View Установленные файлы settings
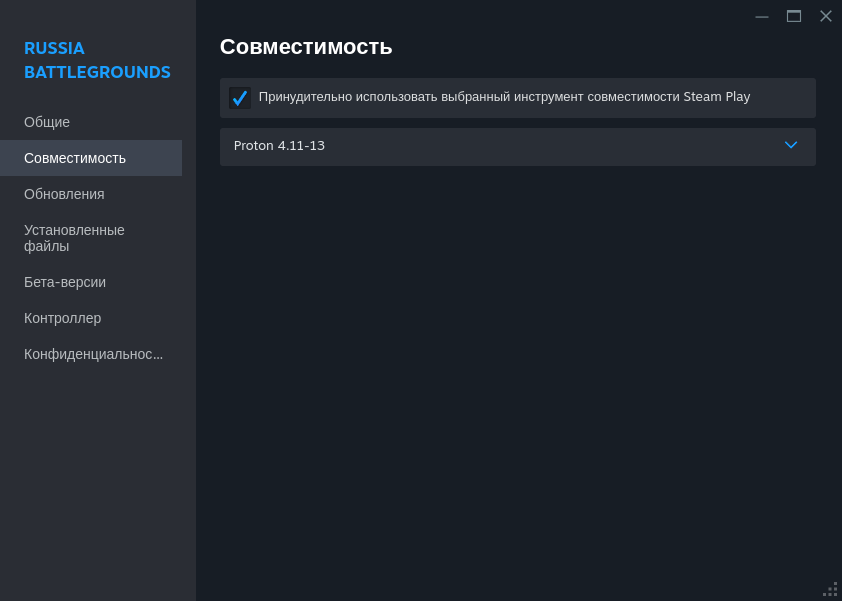 pos(73,238)
